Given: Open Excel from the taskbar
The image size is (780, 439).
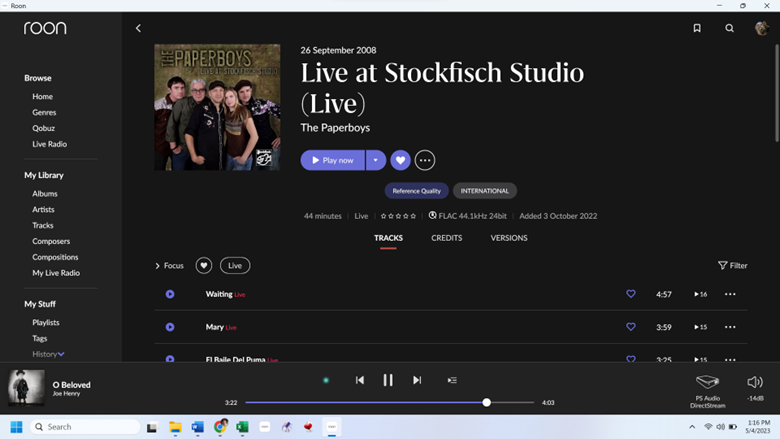Looking at the screenshot, I should (242, 427).
